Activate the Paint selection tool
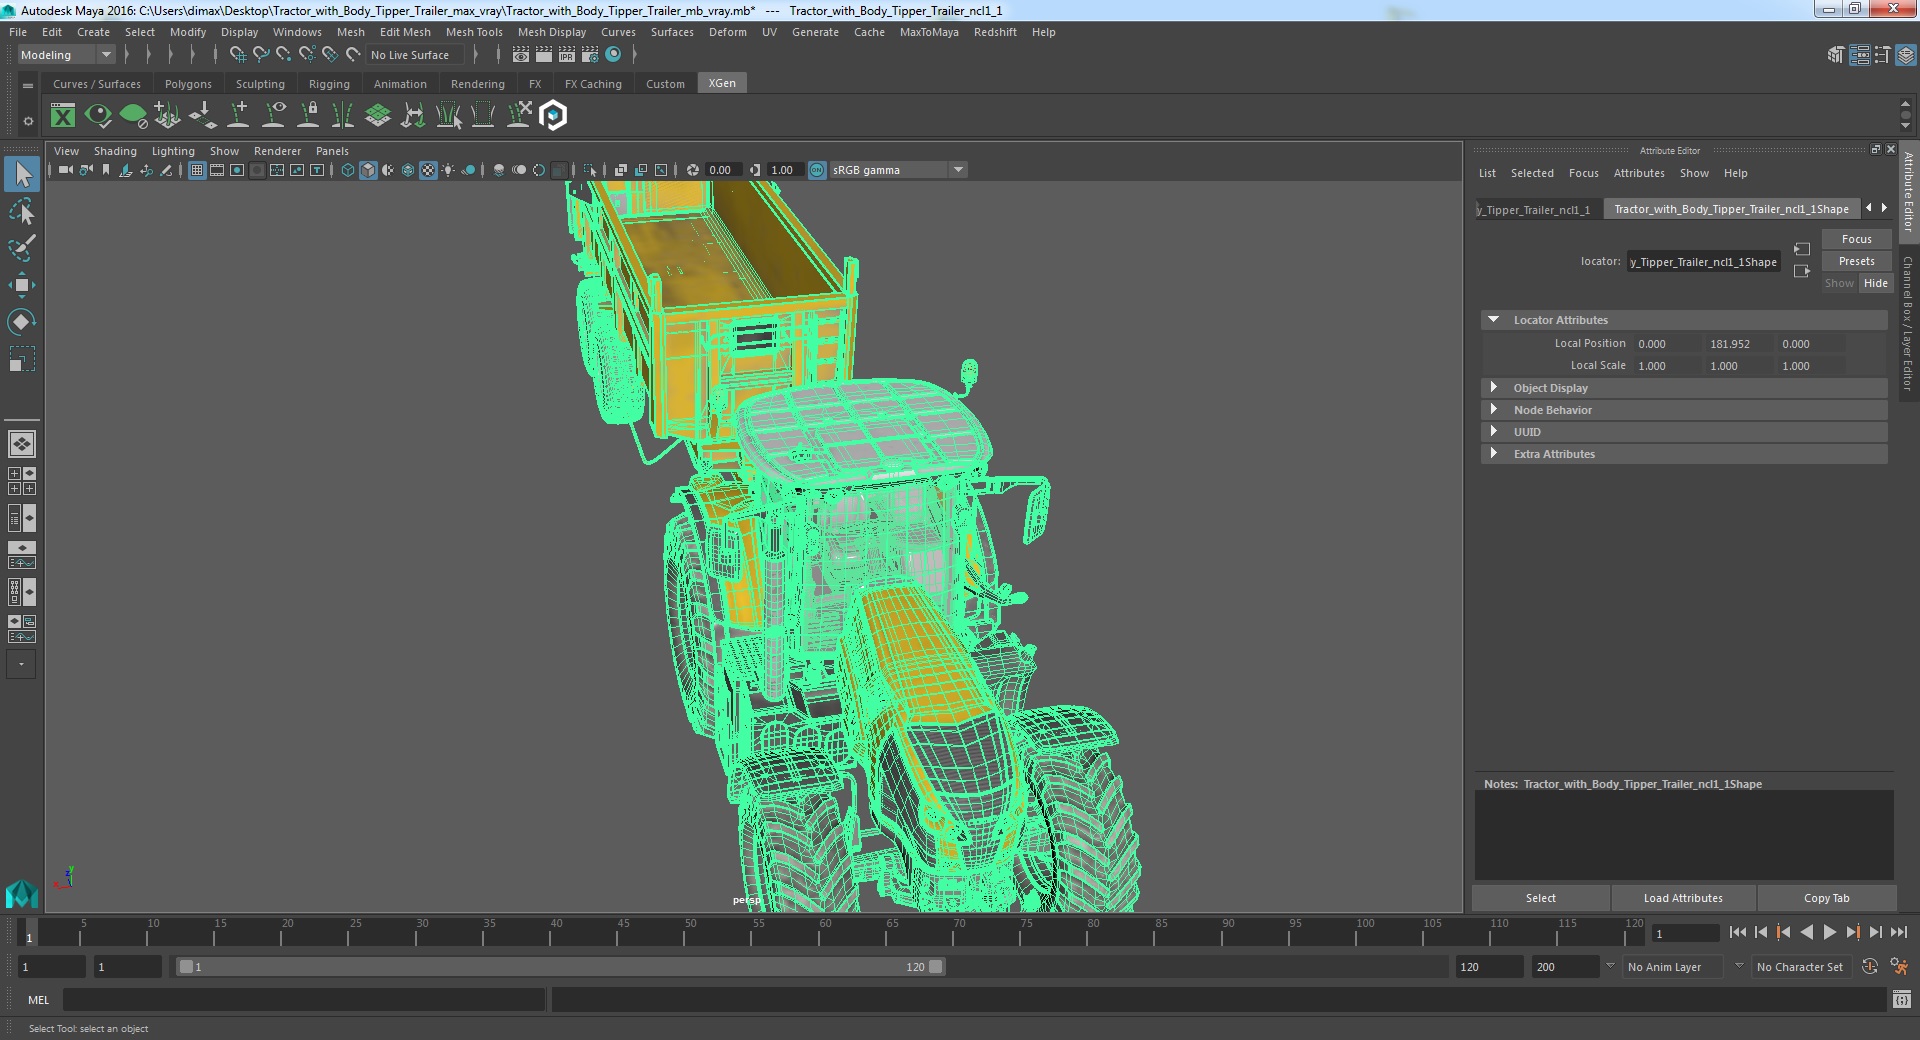This screenshot has width=1920, height=1040. coord(22,248)
